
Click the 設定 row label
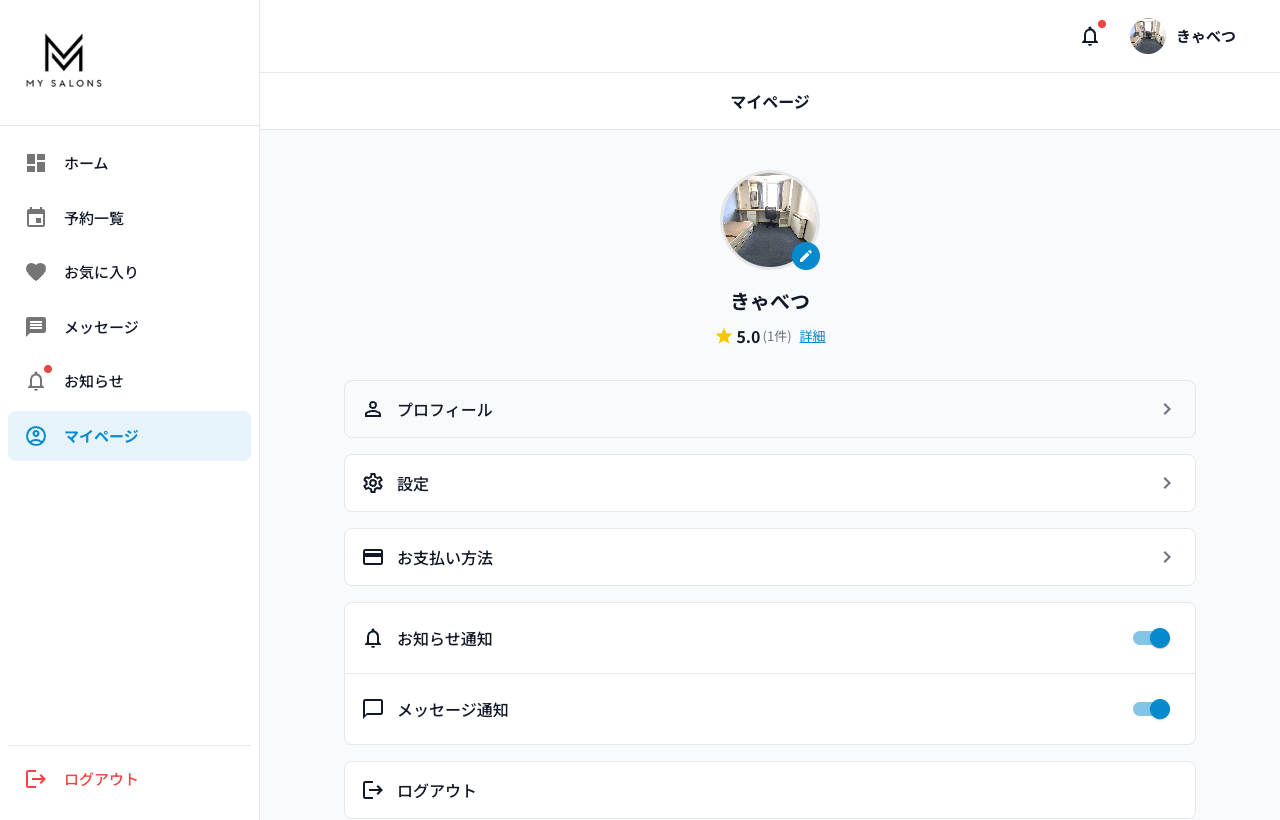click(413, 484)
